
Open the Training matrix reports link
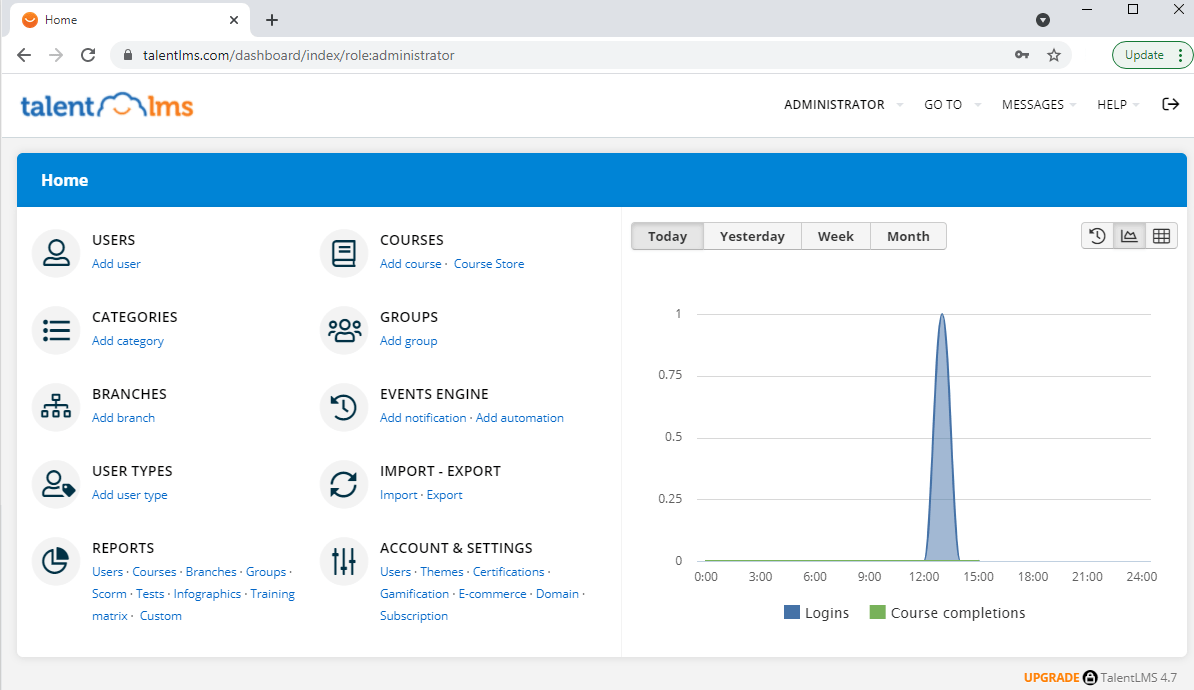[193, 605]
